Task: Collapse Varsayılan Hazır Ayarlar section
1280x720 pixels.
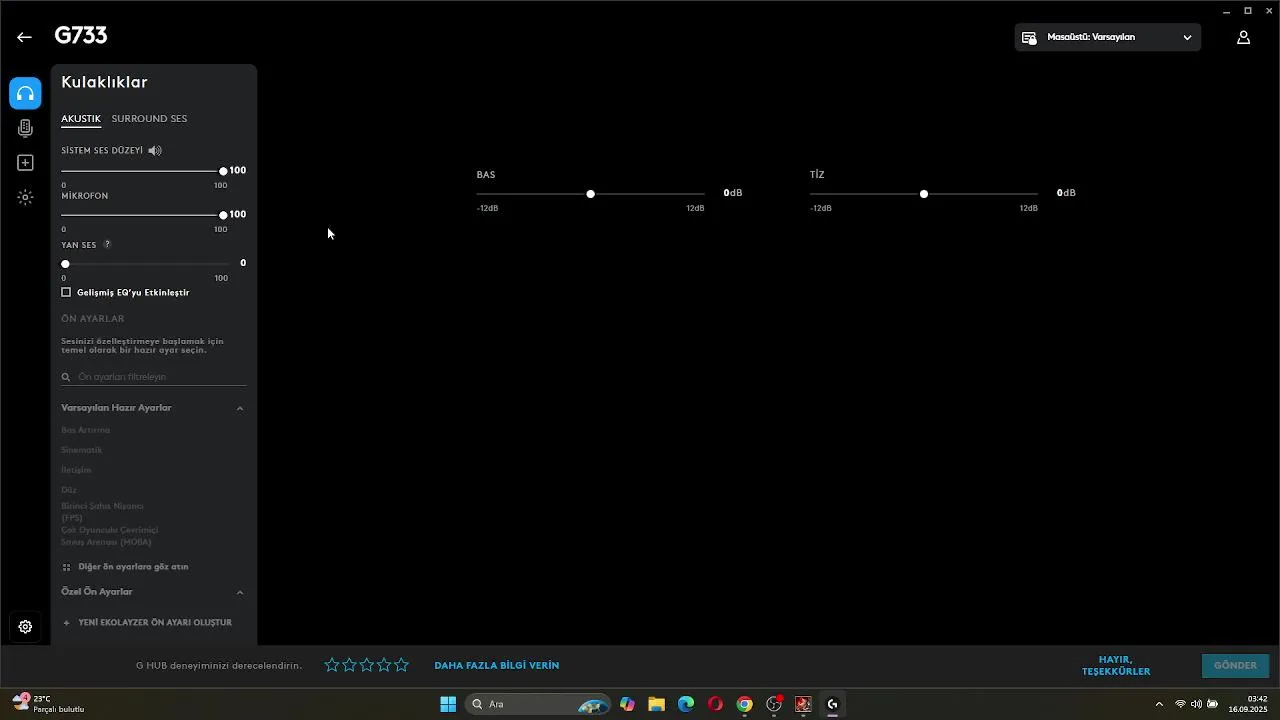Action: 240,408
